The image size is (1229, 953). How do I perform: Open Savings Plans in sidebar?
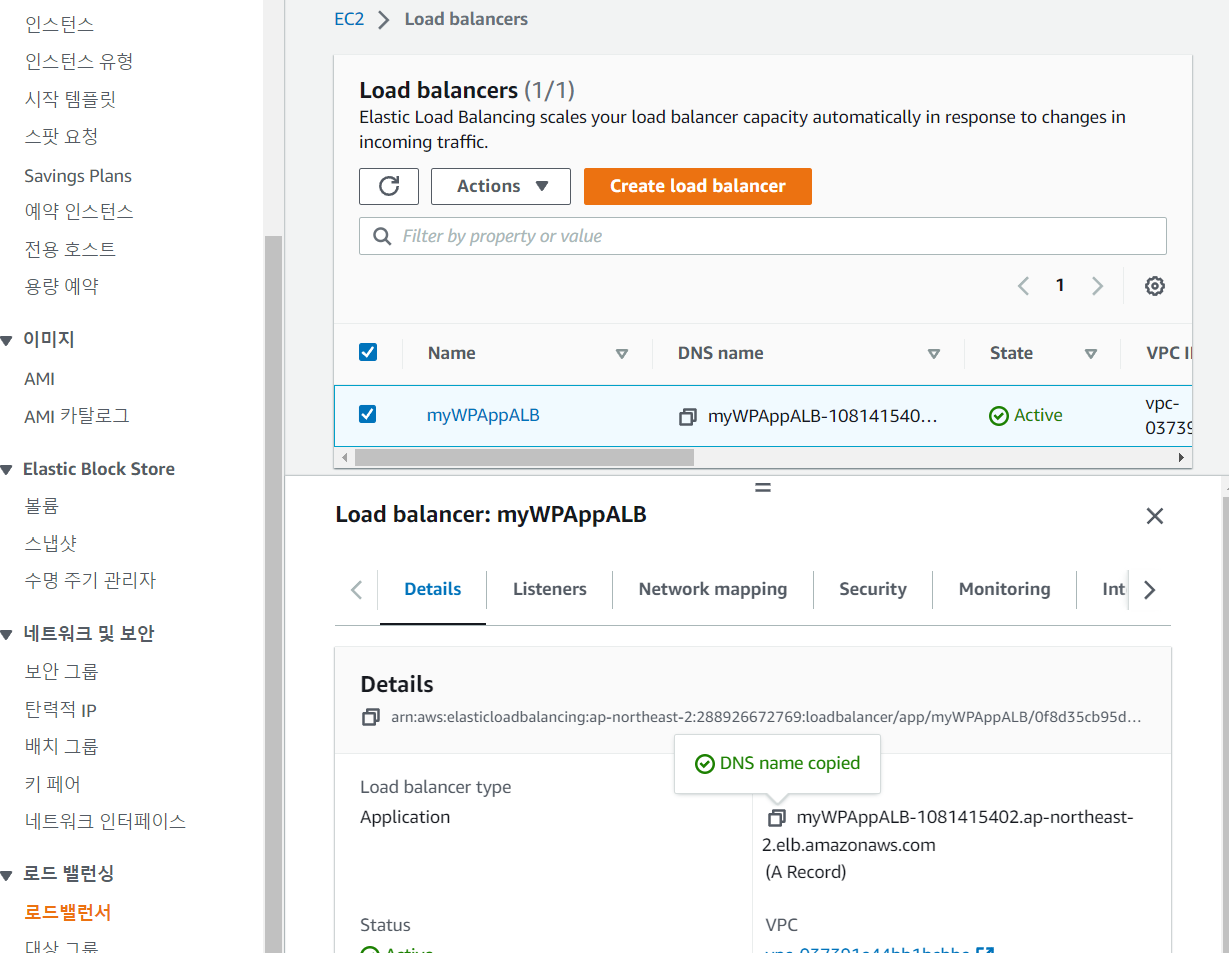pos(78,176)
